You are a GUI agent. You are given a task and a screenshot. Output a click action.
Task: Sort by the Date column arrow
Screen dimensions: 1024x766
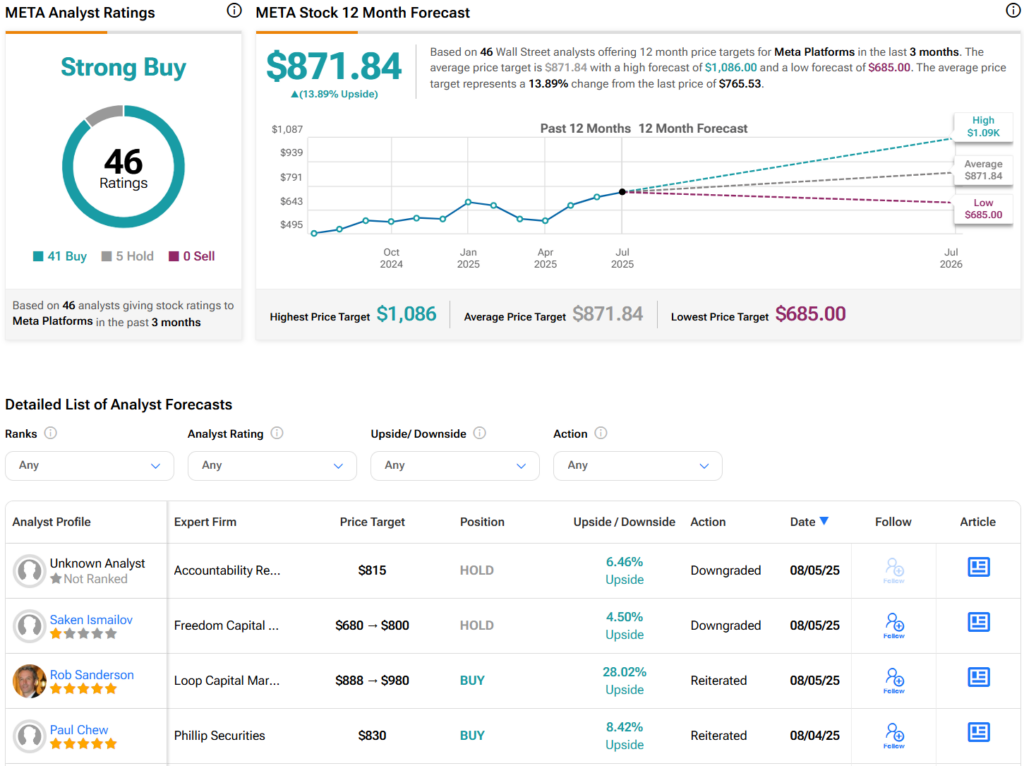(824, 521)
